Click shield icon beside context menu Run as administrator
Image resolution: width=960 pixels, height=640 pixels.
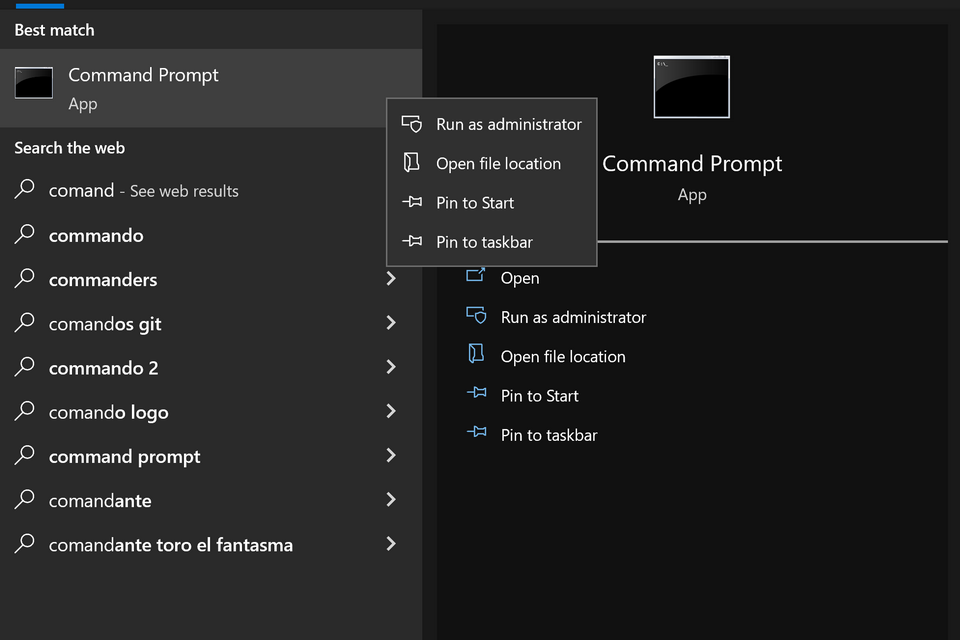(x=411, y=124)
